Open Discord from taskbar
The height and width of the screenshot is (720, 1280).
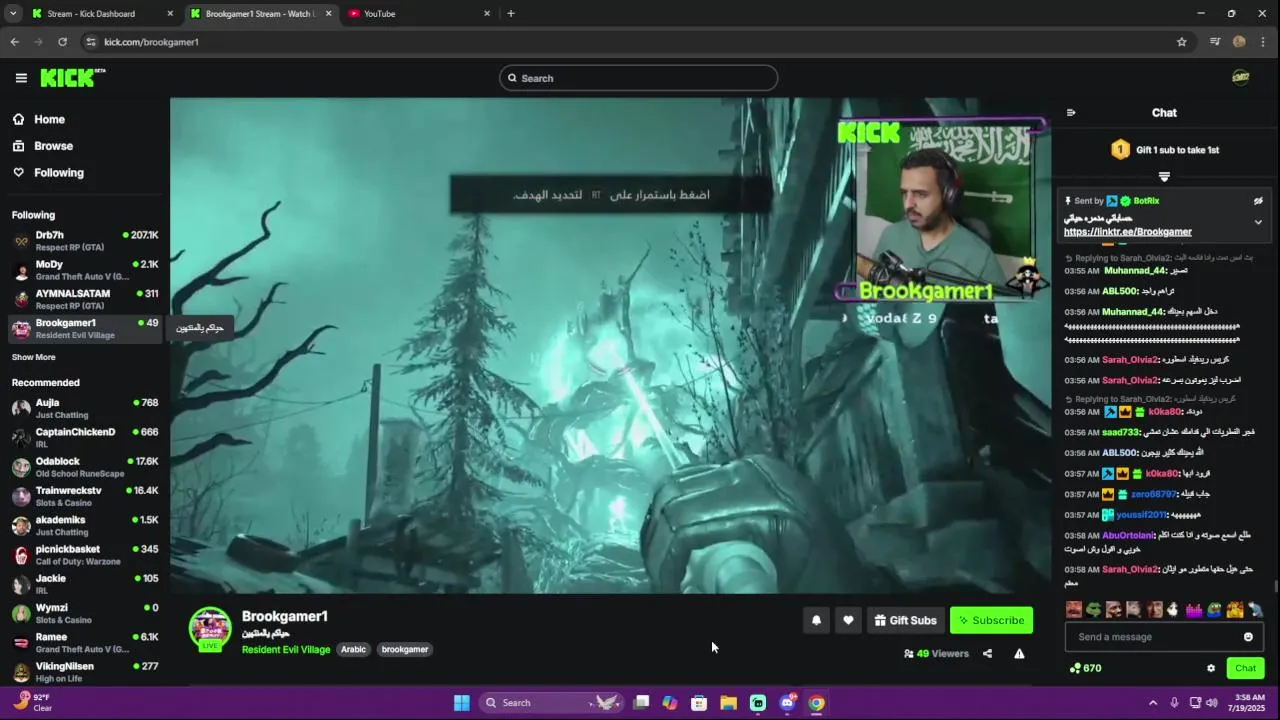(x=787, y=703)
